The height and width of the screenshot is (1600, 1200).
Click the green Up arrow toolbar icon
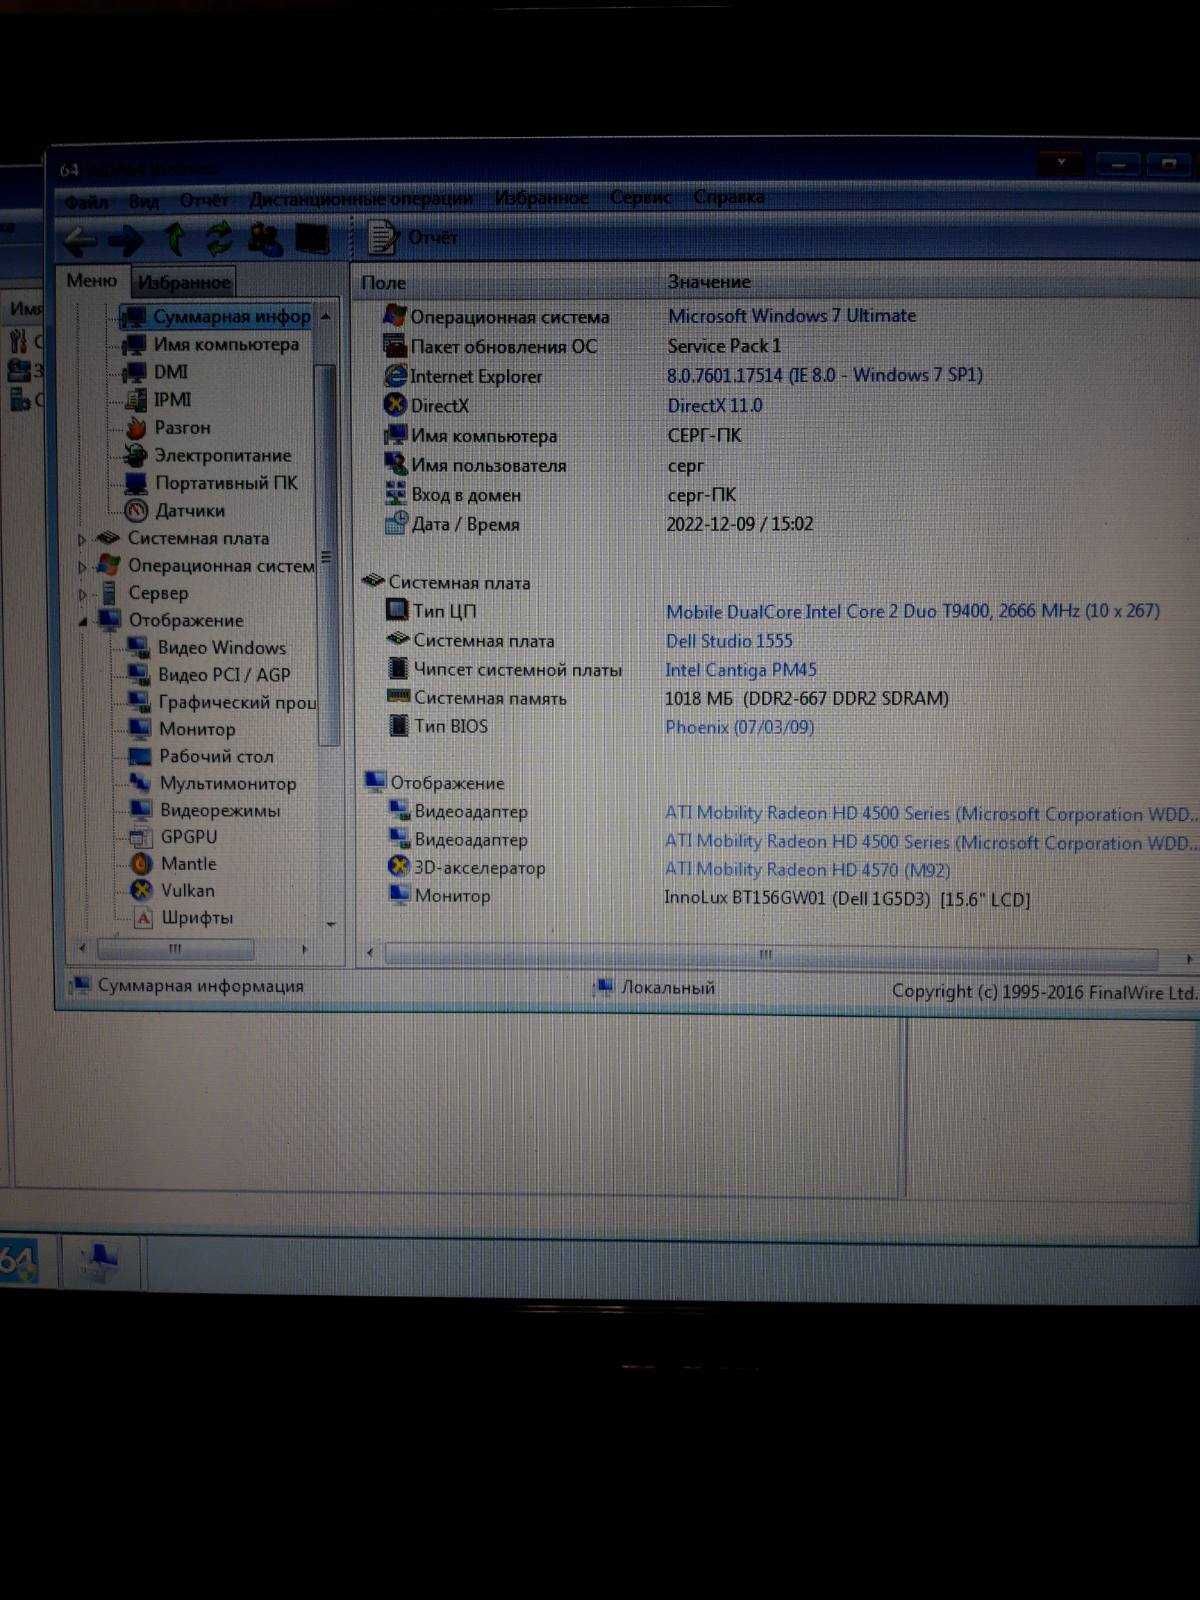(x=175, y=239)
